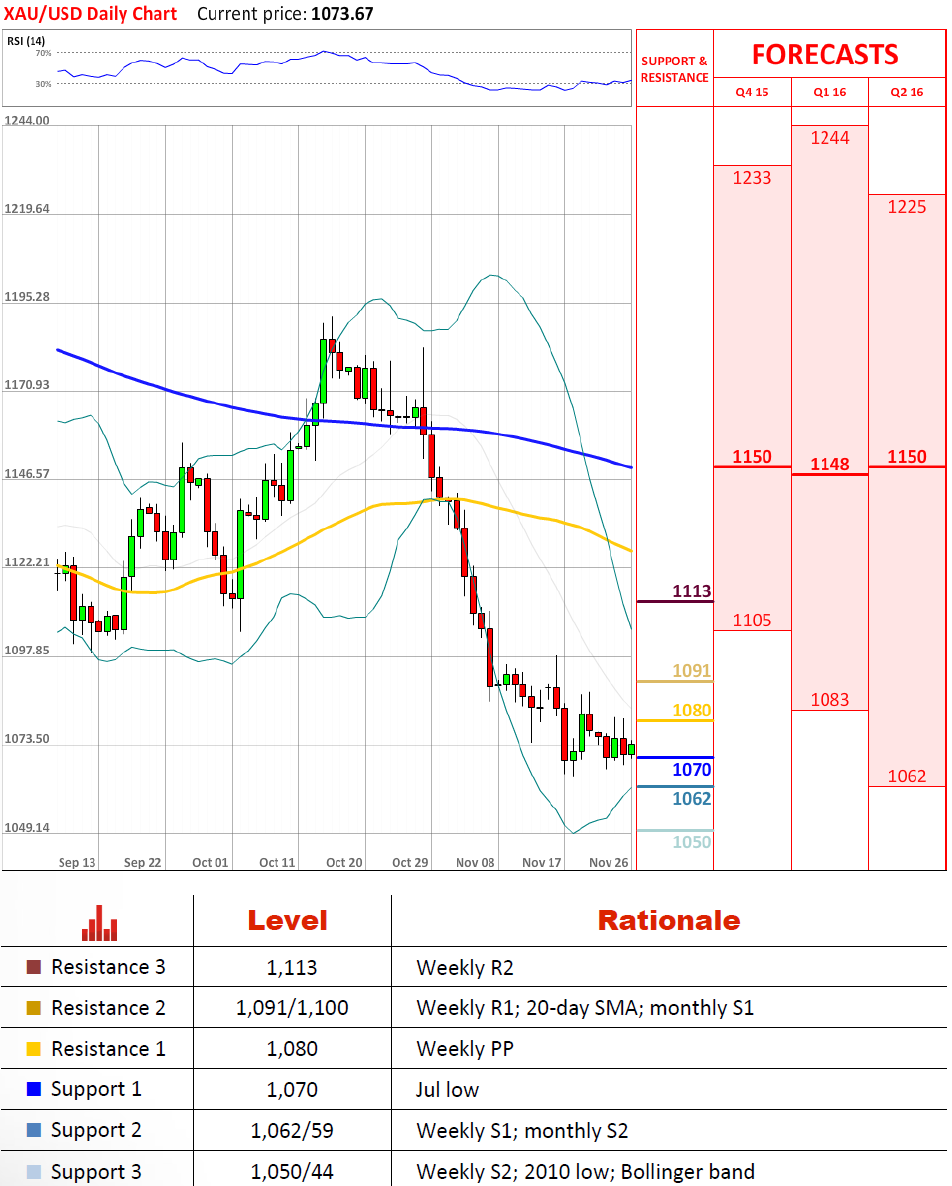Click the red bar chart icon
The height and width of the screenshot is (1186, 952).
pyautogui.click(x=100, y=924)
